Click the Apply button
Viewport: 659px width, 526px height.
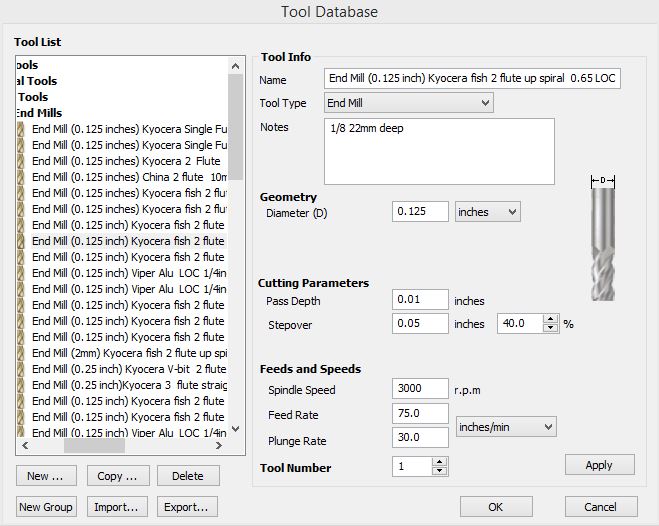599,465
